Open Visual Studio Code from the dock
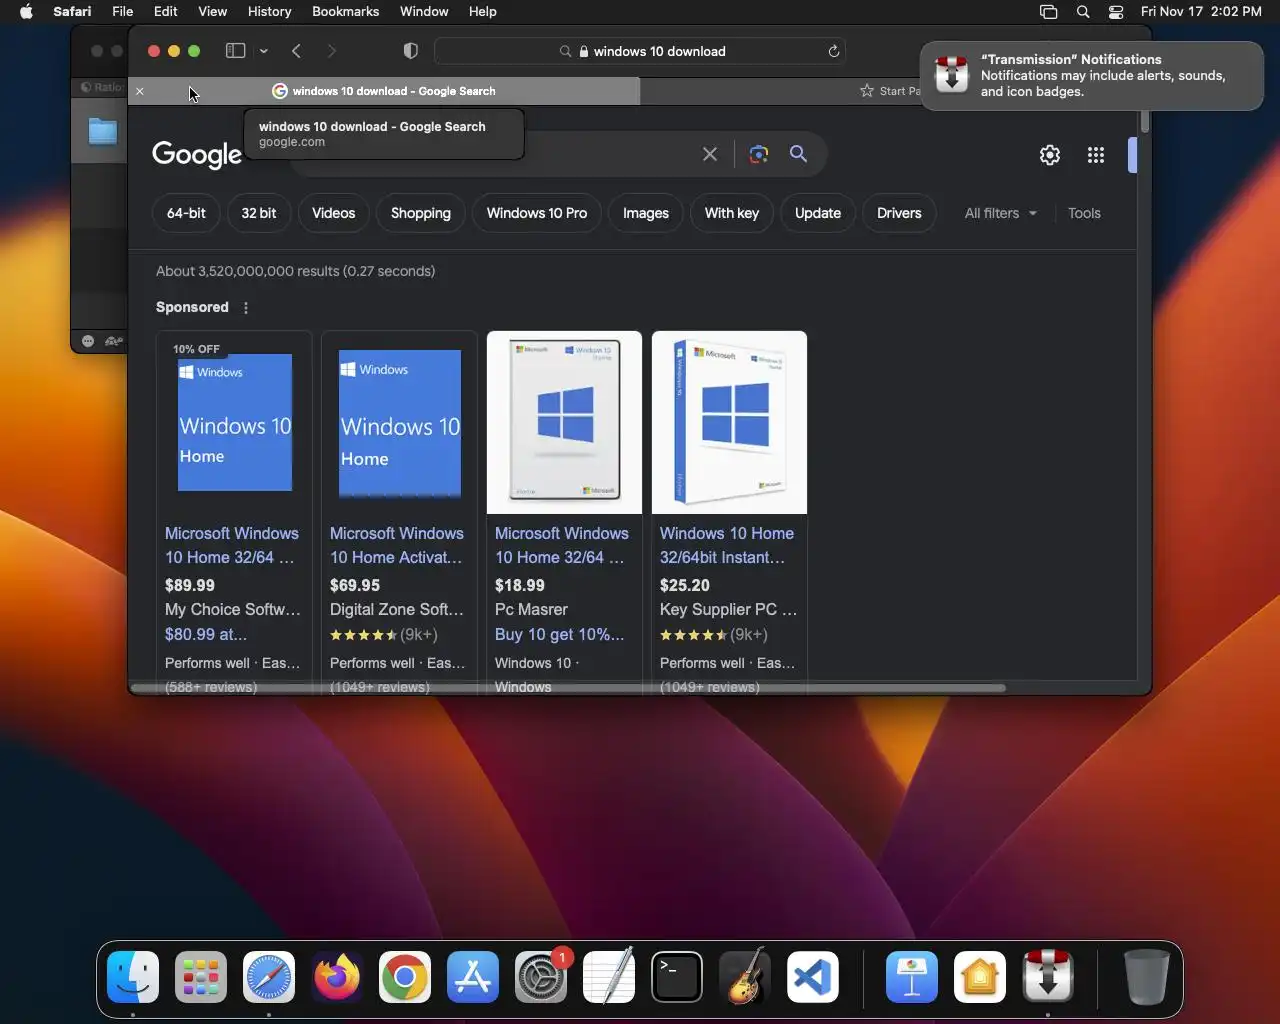This screenshot has height=1024, width=1280. [x=813, y=977]
